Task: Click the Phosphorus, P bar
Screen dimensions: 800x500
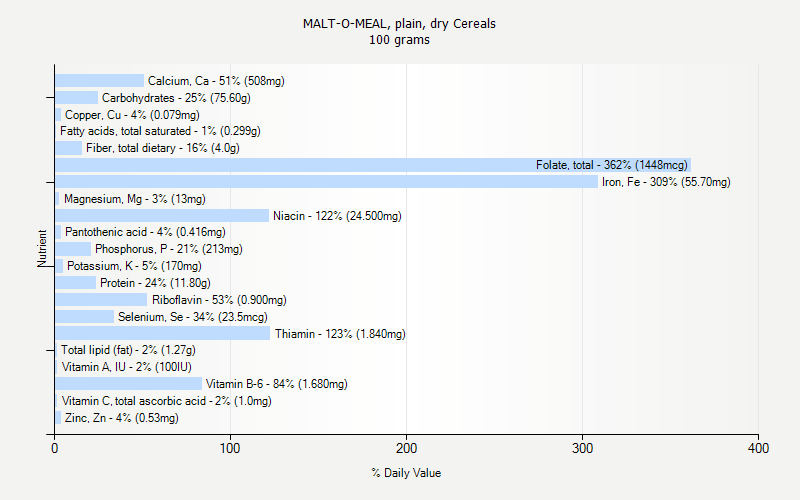Action: (x=73, y=249)
